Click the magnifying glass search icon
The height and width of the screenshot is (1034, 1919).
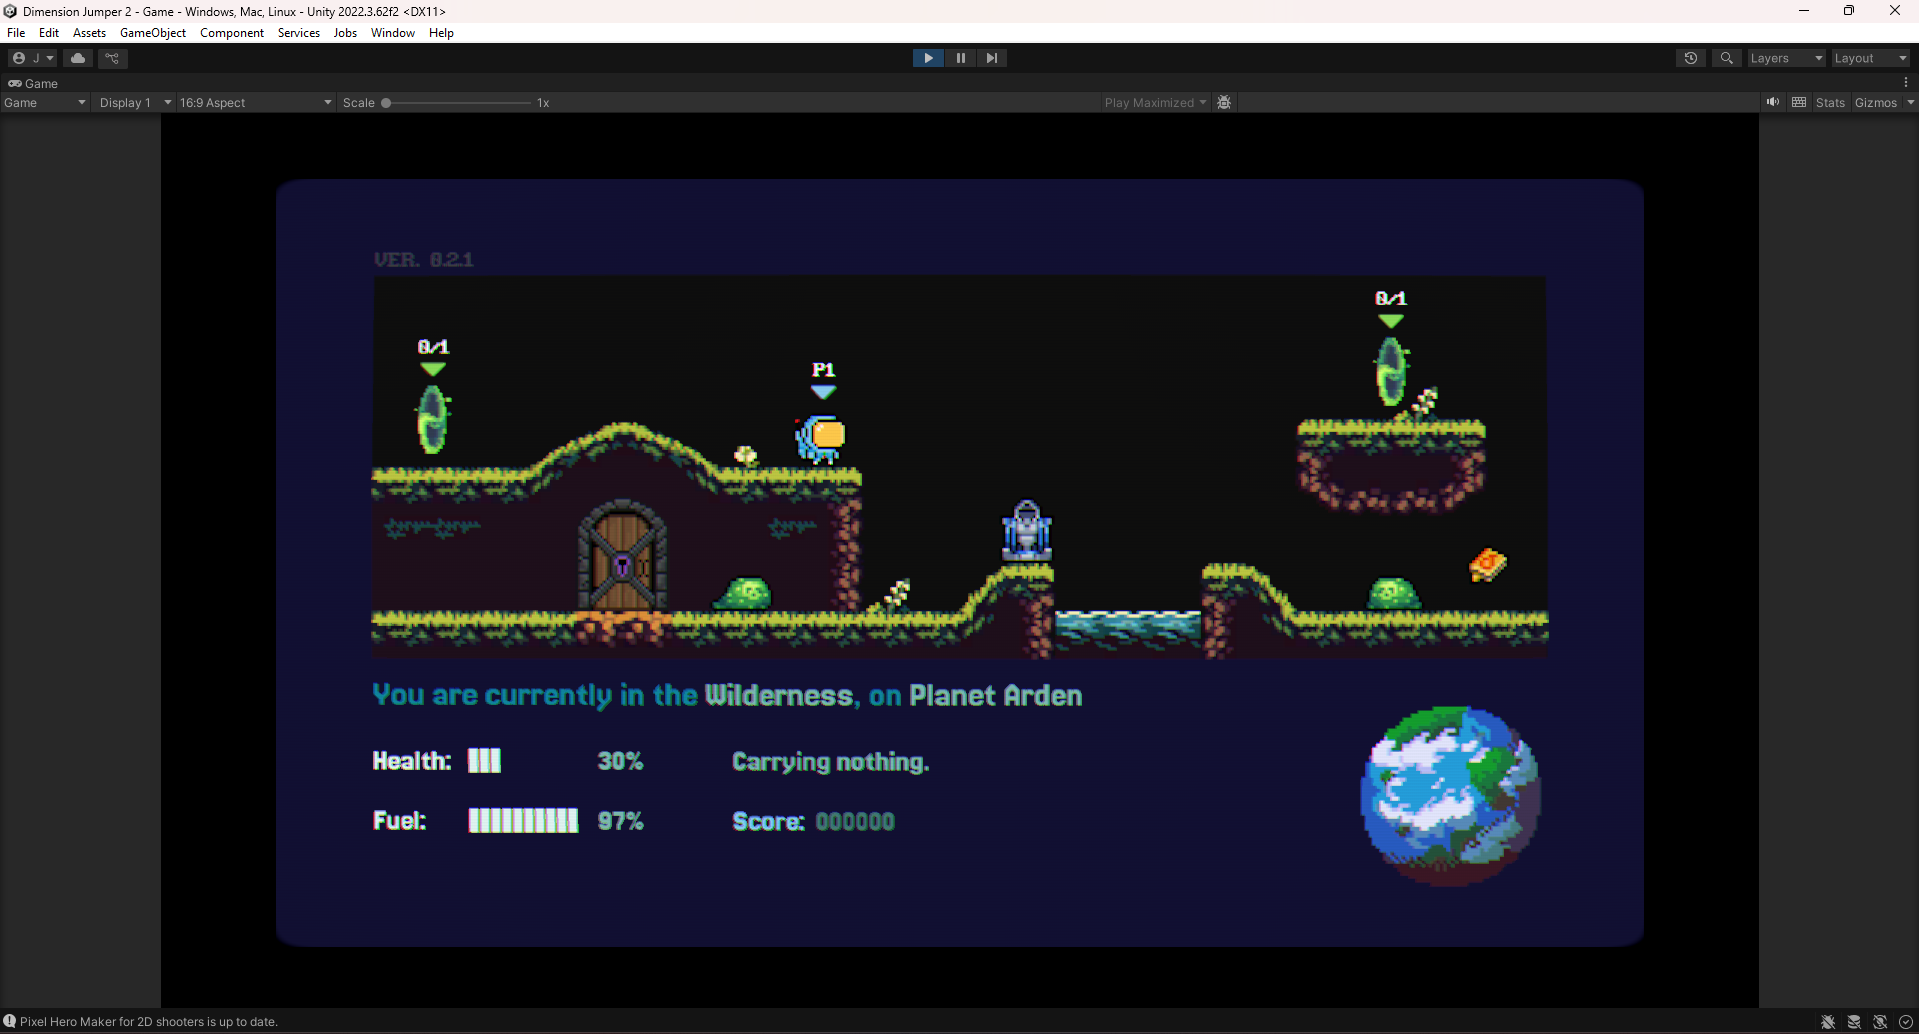coord(1726,58)
